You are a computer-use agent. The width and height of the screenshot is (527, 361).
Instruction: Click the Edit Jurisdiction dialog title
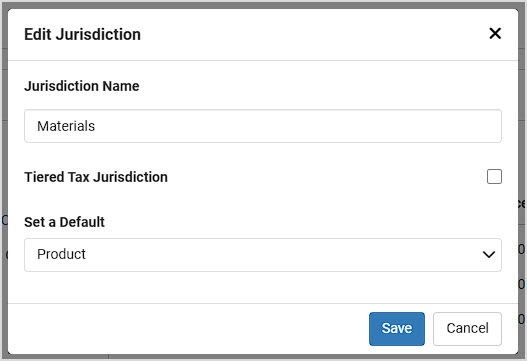pos(82,34)
